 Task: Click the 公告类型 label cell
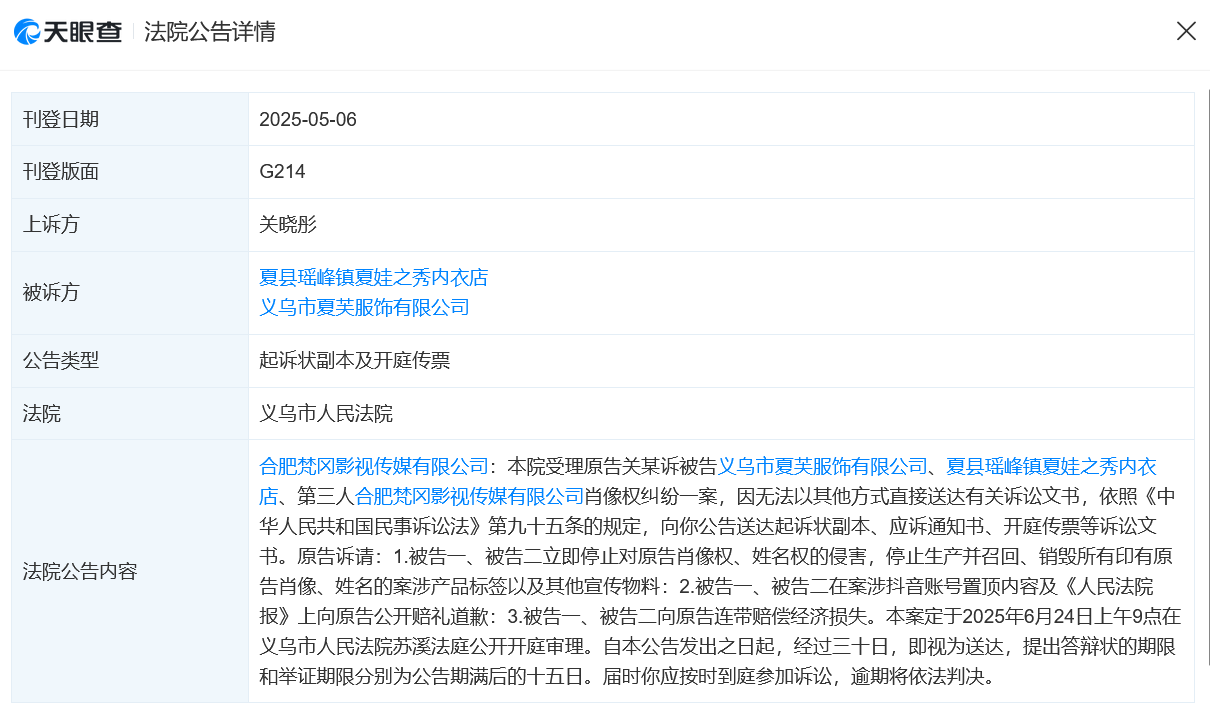pyautogui.click(x=130, y=360)
